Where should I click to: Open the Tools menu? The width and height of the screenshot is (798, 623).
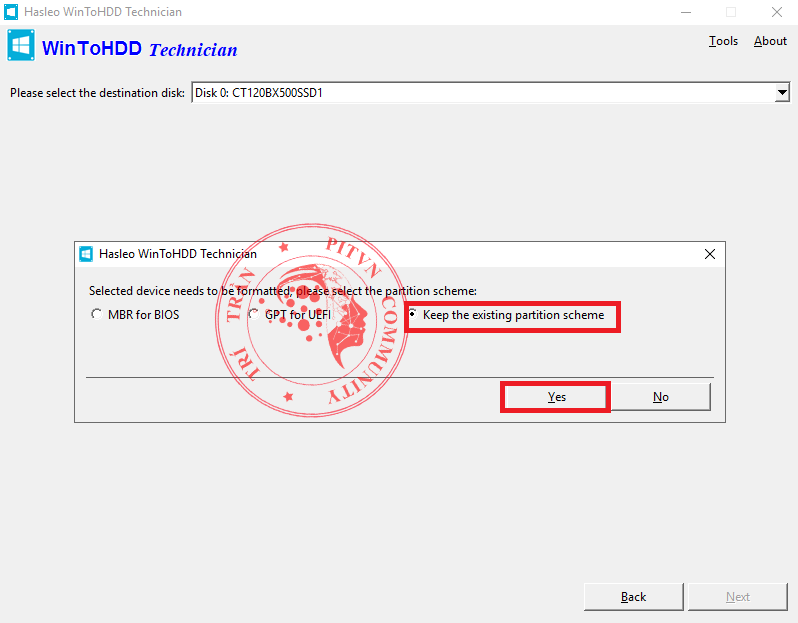tap(723, 41)
